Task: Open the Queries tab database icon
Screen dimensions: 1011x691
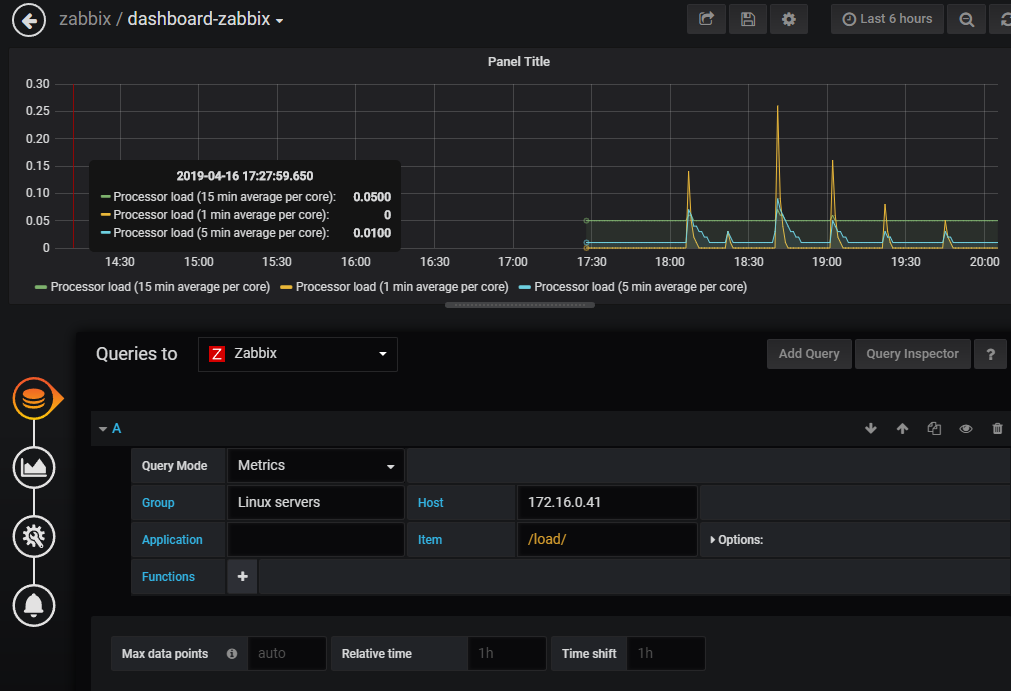Action: click(x=34, y=398)
